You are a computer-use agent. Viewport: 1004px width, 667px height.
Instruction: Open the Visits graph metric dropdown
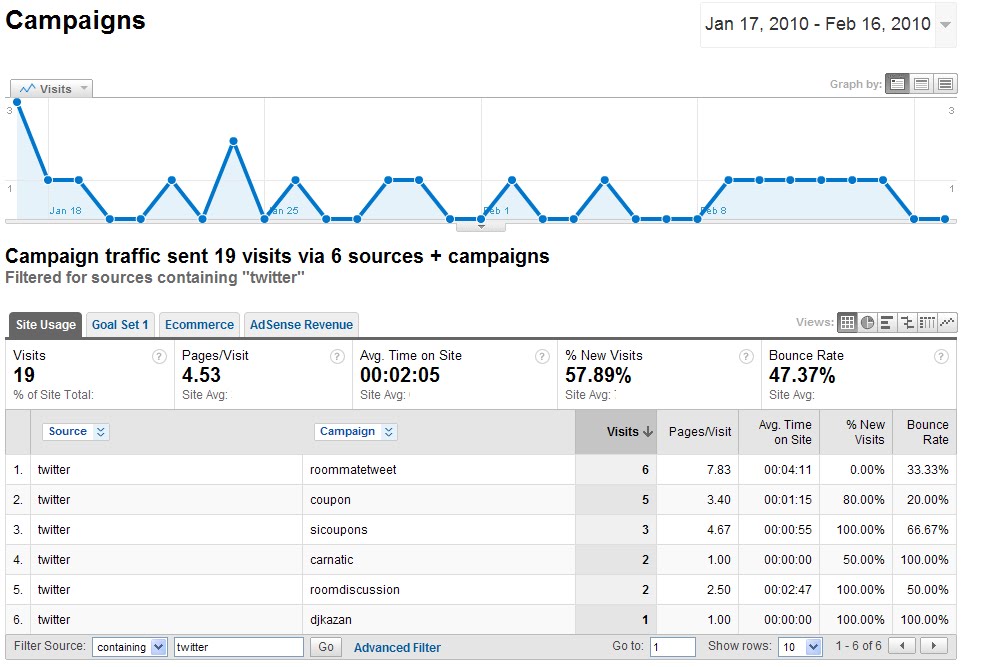51,88
